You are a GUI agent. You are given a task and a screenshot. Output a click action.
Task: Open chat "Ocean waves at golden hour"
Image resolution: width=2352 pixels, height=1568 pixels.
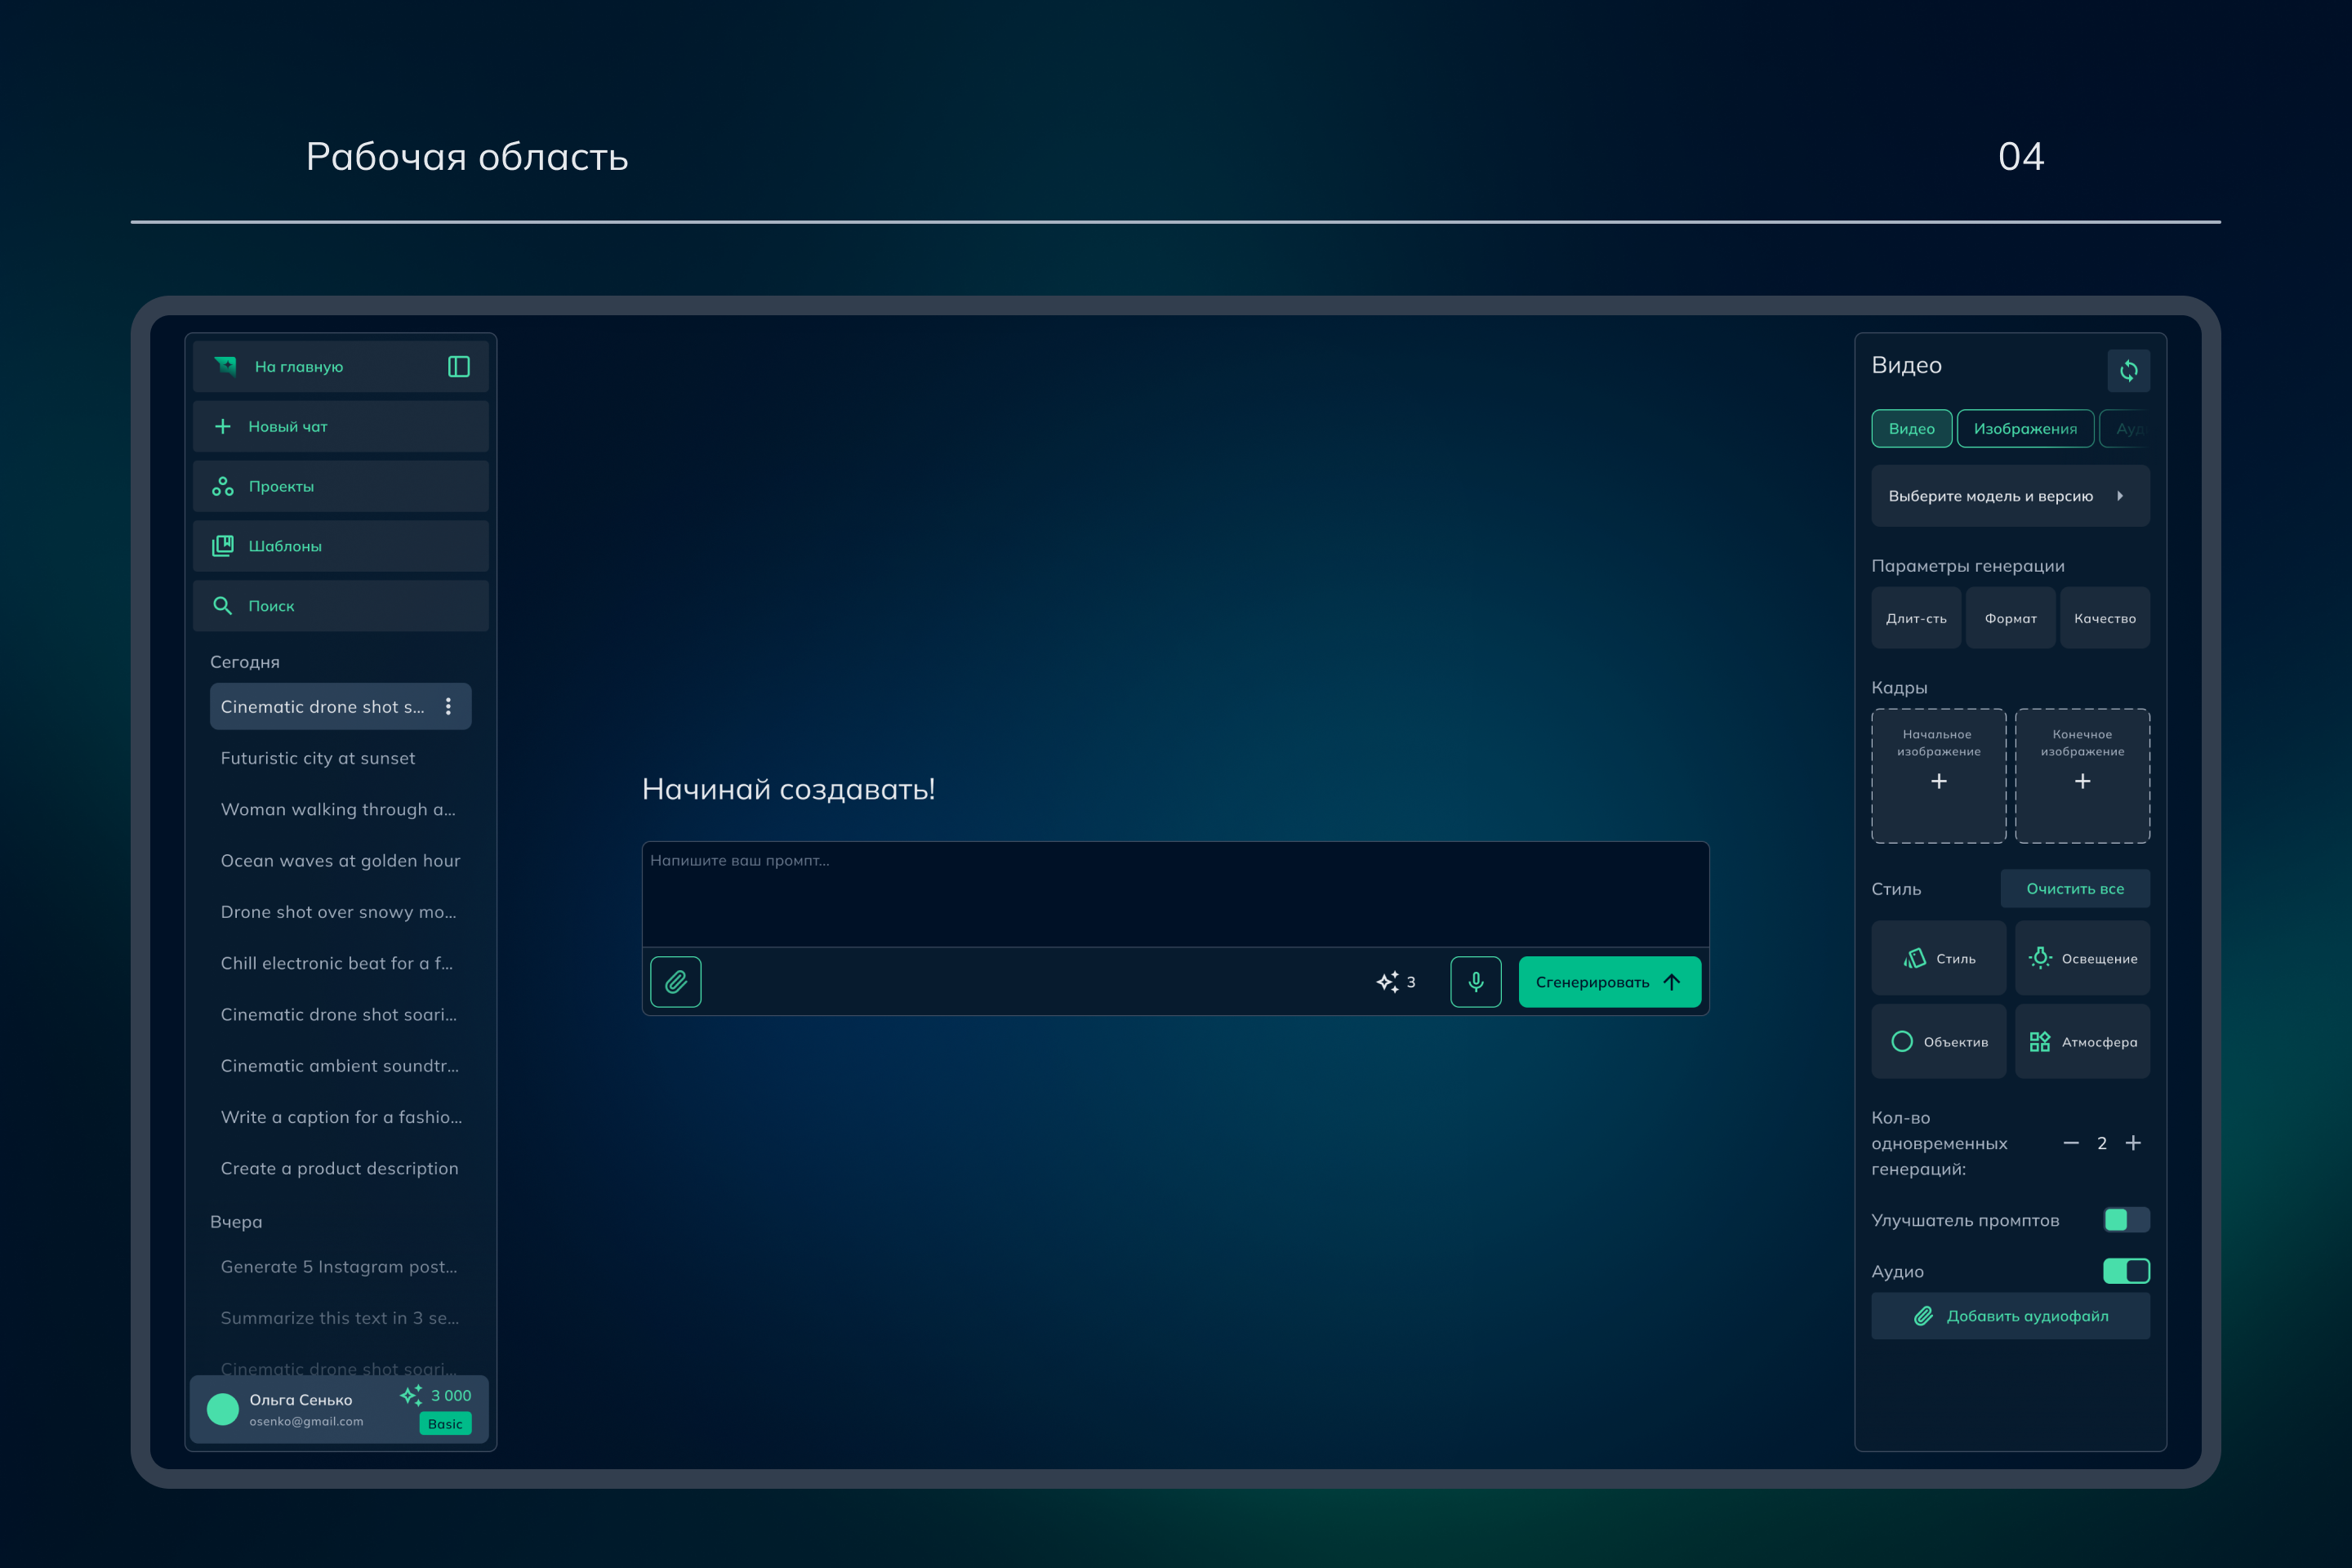pyautogui.click(x=340, y=861)
